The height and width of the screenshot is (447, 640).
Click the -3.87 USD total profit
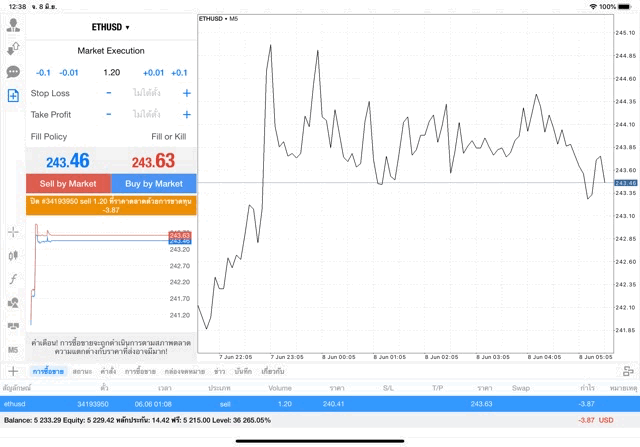pyautogui.click(x=596, y=420)
